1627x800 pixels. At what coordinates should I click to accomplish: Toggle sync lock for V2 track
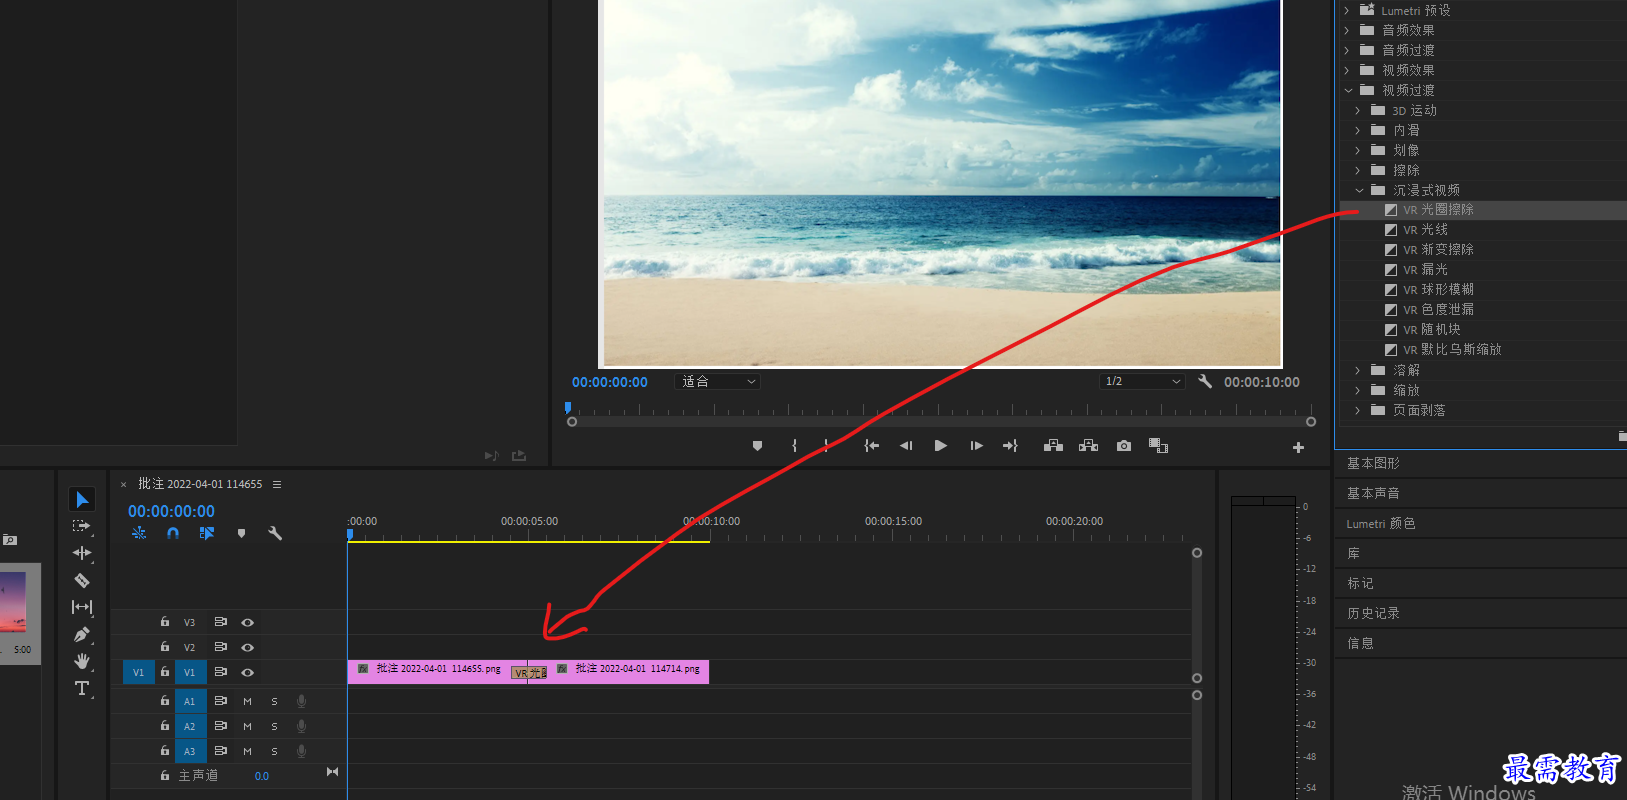coord(220,647)
